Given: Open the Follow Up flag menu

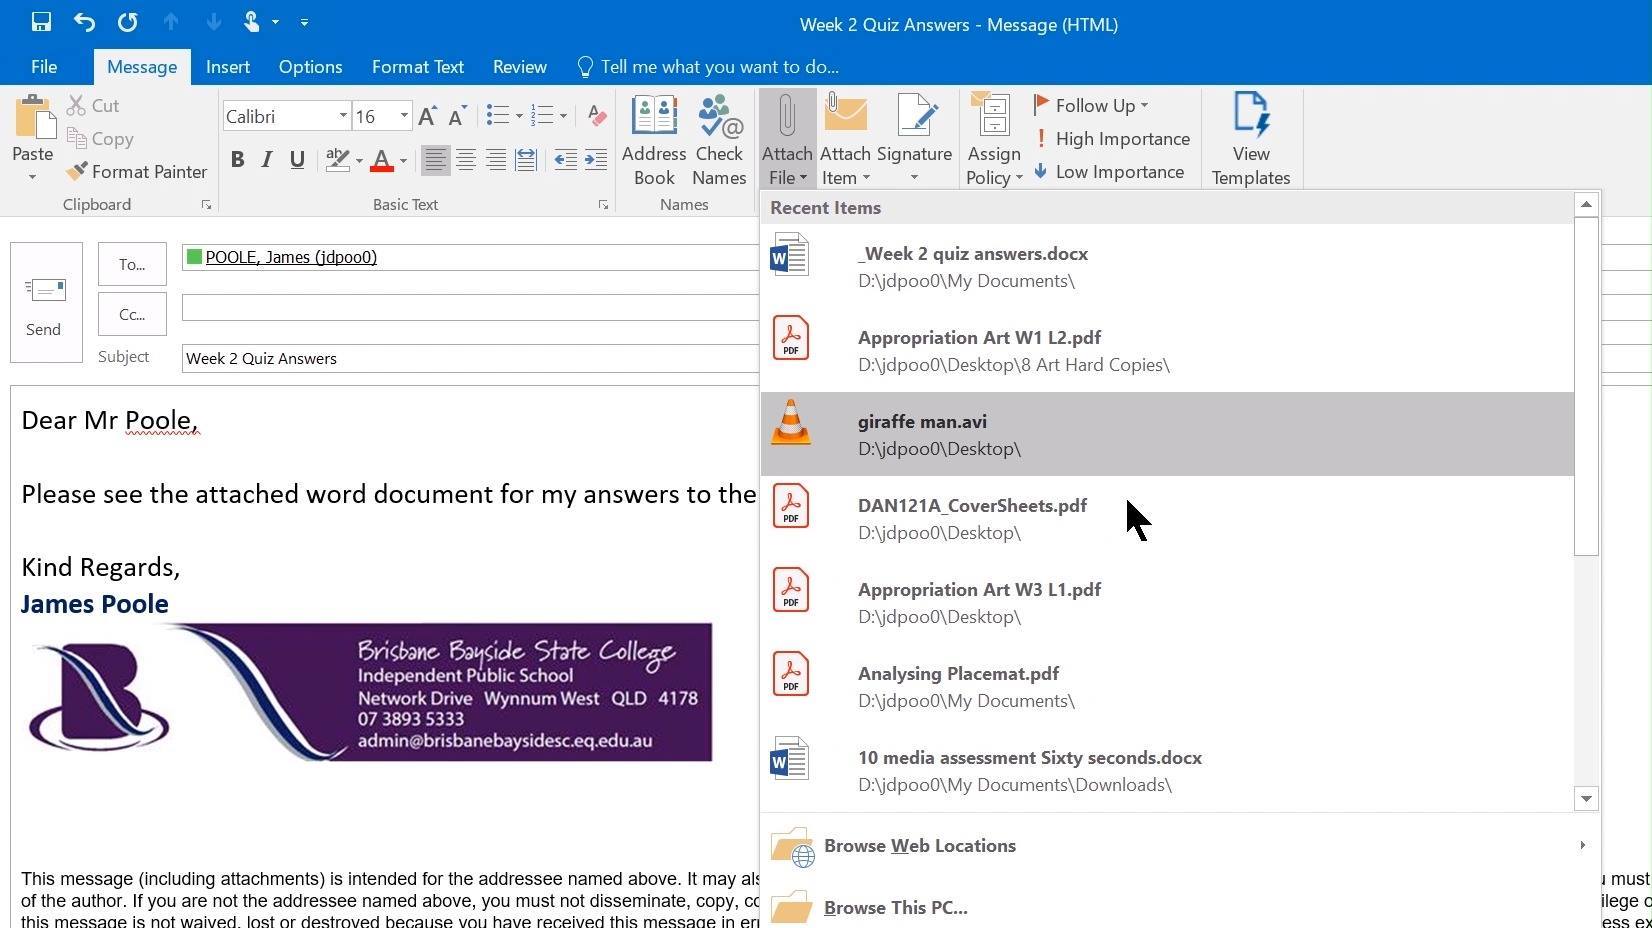Looking at the screenshot, I should pos(1091,105).
